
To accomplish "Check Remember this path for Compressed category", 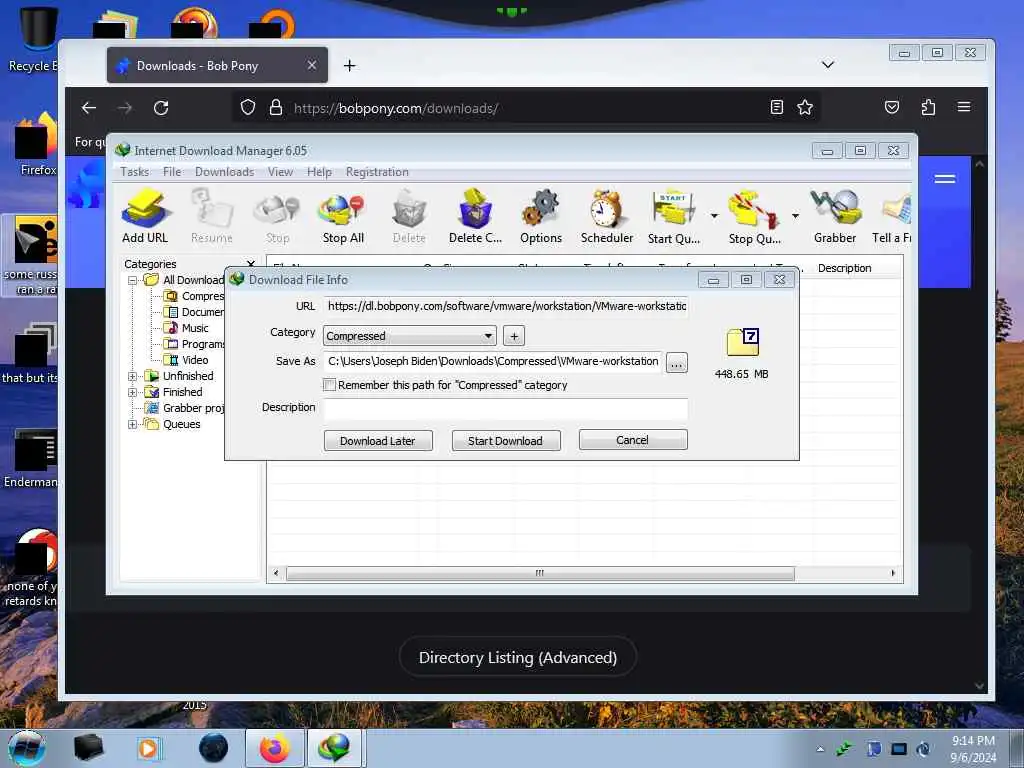I will point(329,385).
